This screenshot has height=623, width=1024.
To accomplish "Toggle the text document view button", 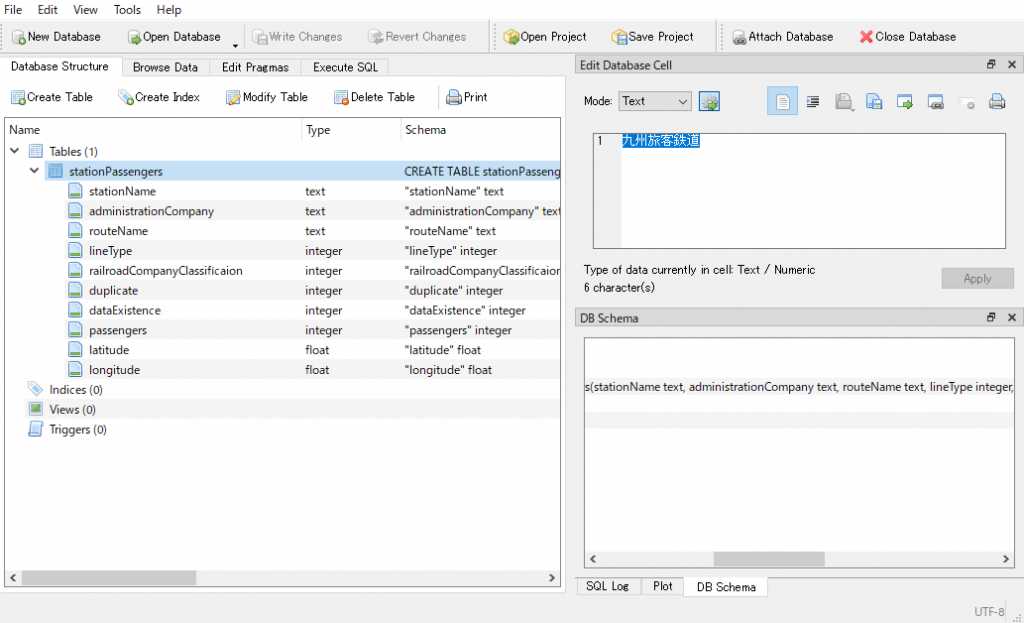I will coord(782,101).
